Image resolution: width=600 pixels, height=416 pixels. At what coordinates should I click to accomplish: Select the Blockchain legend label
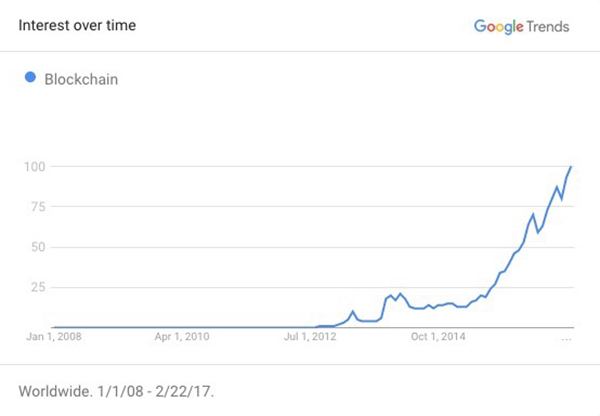(x=82, y=78)
